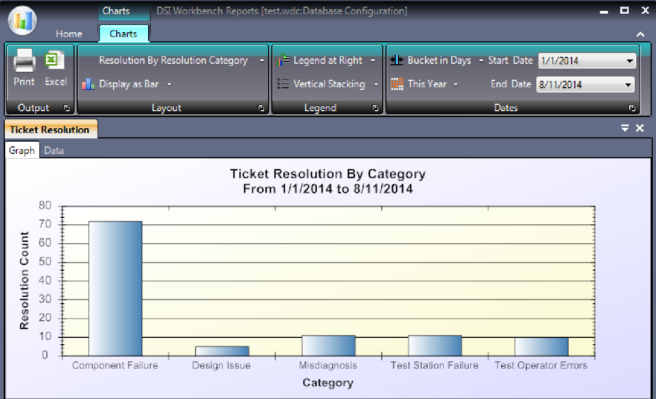
Task: Open the End Date combo box dropdown
Action: [x=628, y=85]
